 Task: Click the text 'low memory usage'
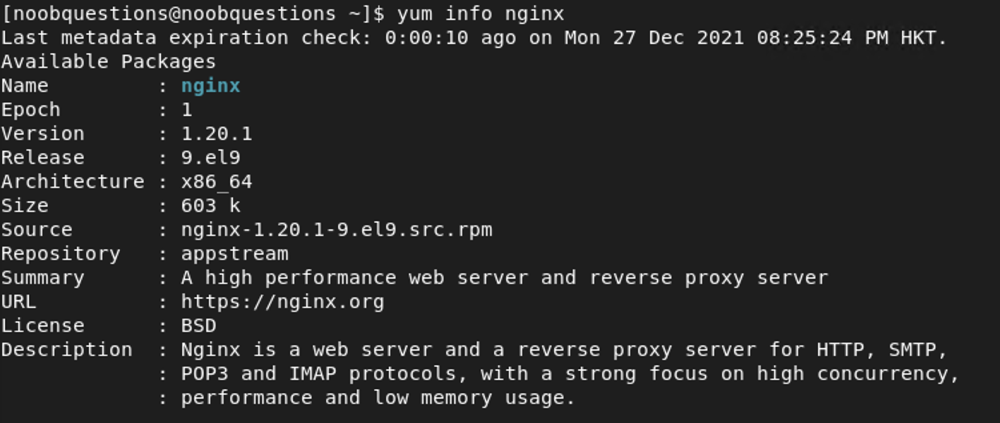point(474,398)
